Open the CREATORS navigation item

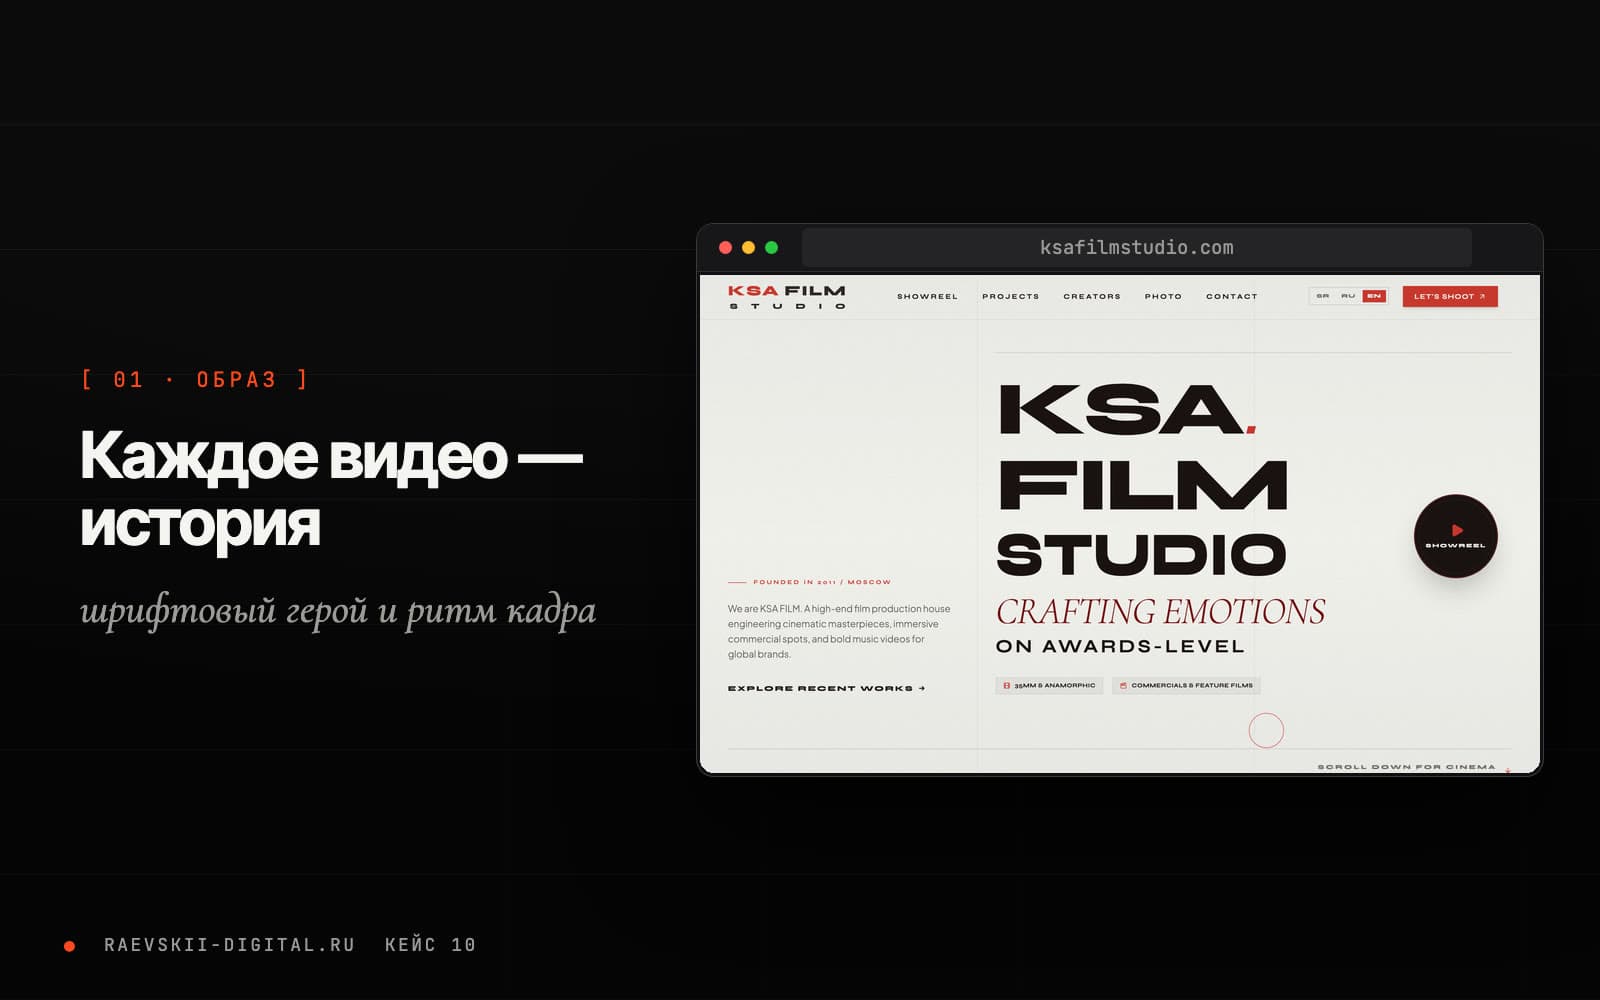pos(1092,296)
